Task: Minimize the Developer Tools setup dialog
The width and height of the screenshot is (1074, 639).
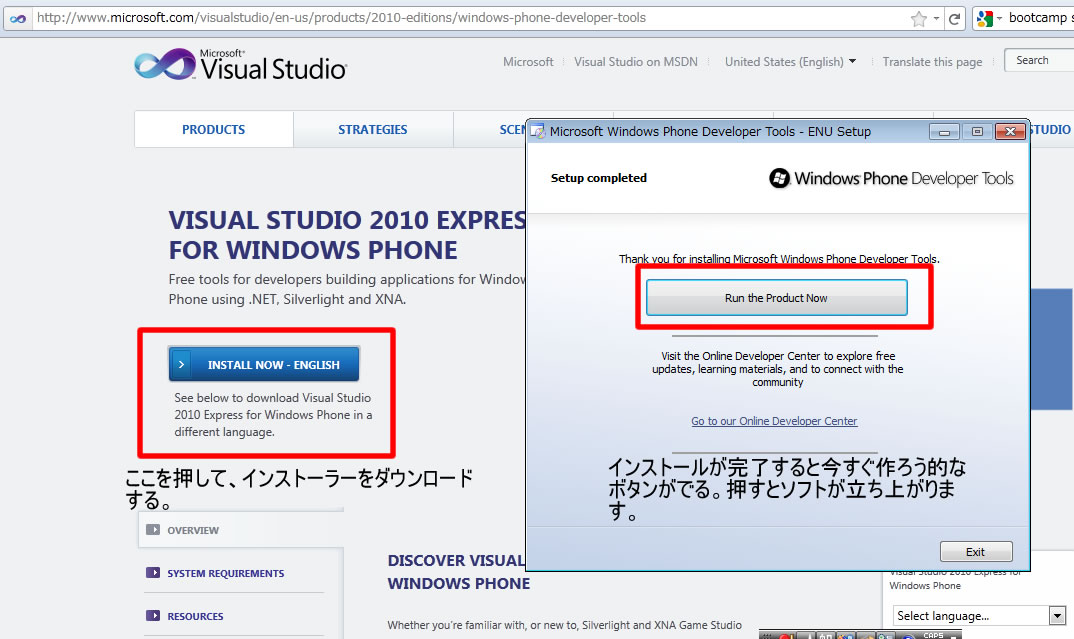Action: [x=944, y=131]
